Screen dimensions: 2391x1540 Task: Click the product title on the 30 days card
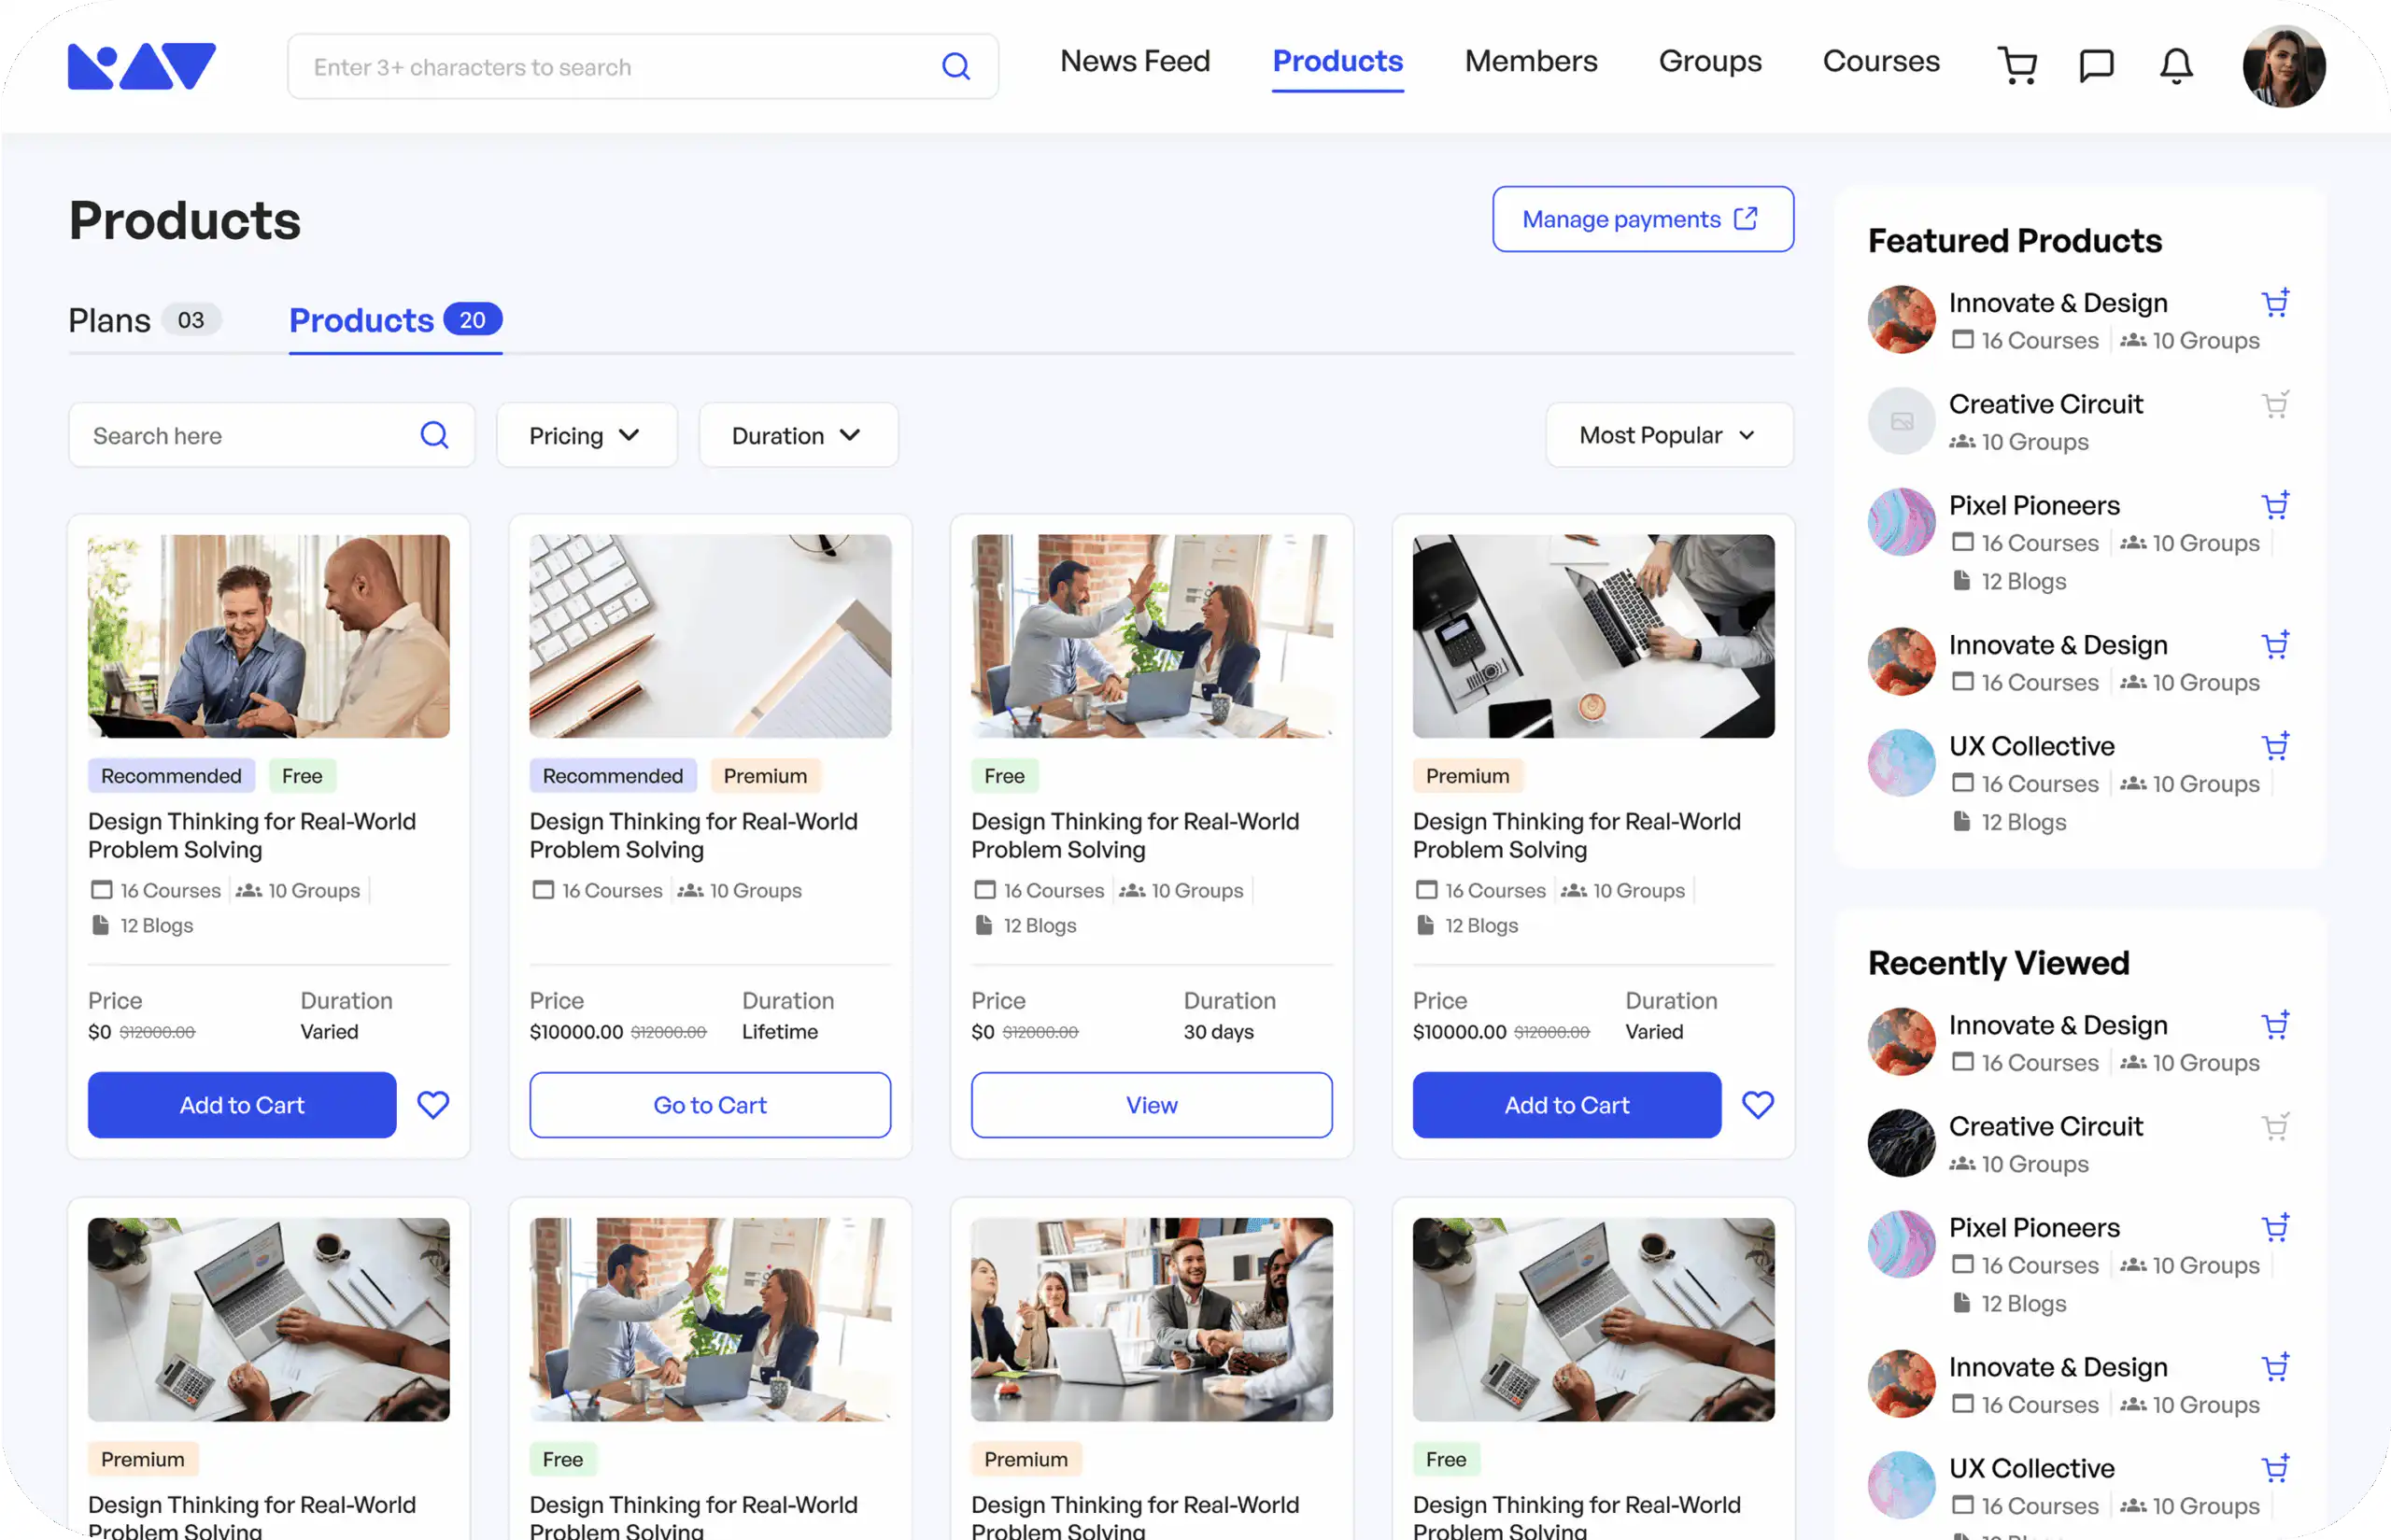point(1135,835)
